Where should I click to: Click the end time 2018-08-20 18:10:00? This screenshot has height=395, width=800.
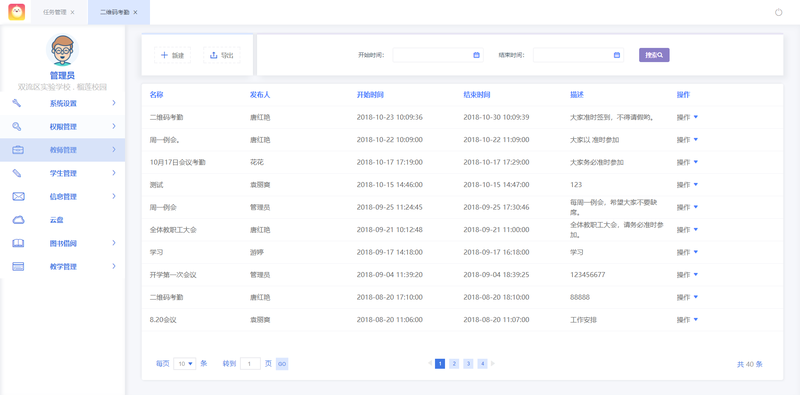coord(496,297)
